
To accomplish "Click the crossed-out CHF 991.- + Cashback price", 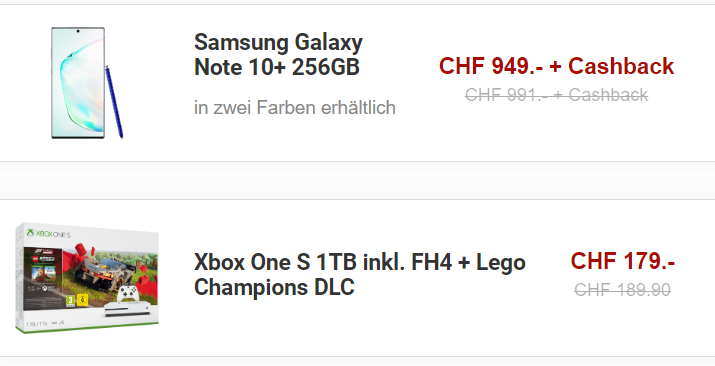I will pyautogui.click(x=556, y=95).
